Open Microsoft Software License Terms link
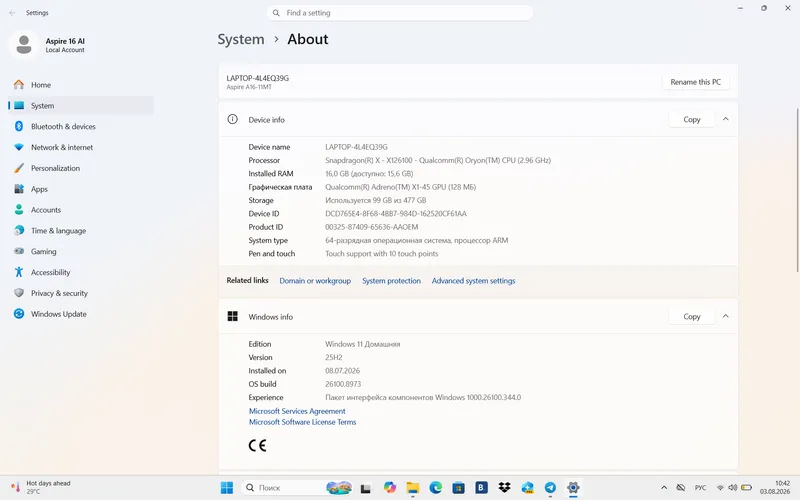The width and height of the screenshot is (800, 500). tap(303, 422)
